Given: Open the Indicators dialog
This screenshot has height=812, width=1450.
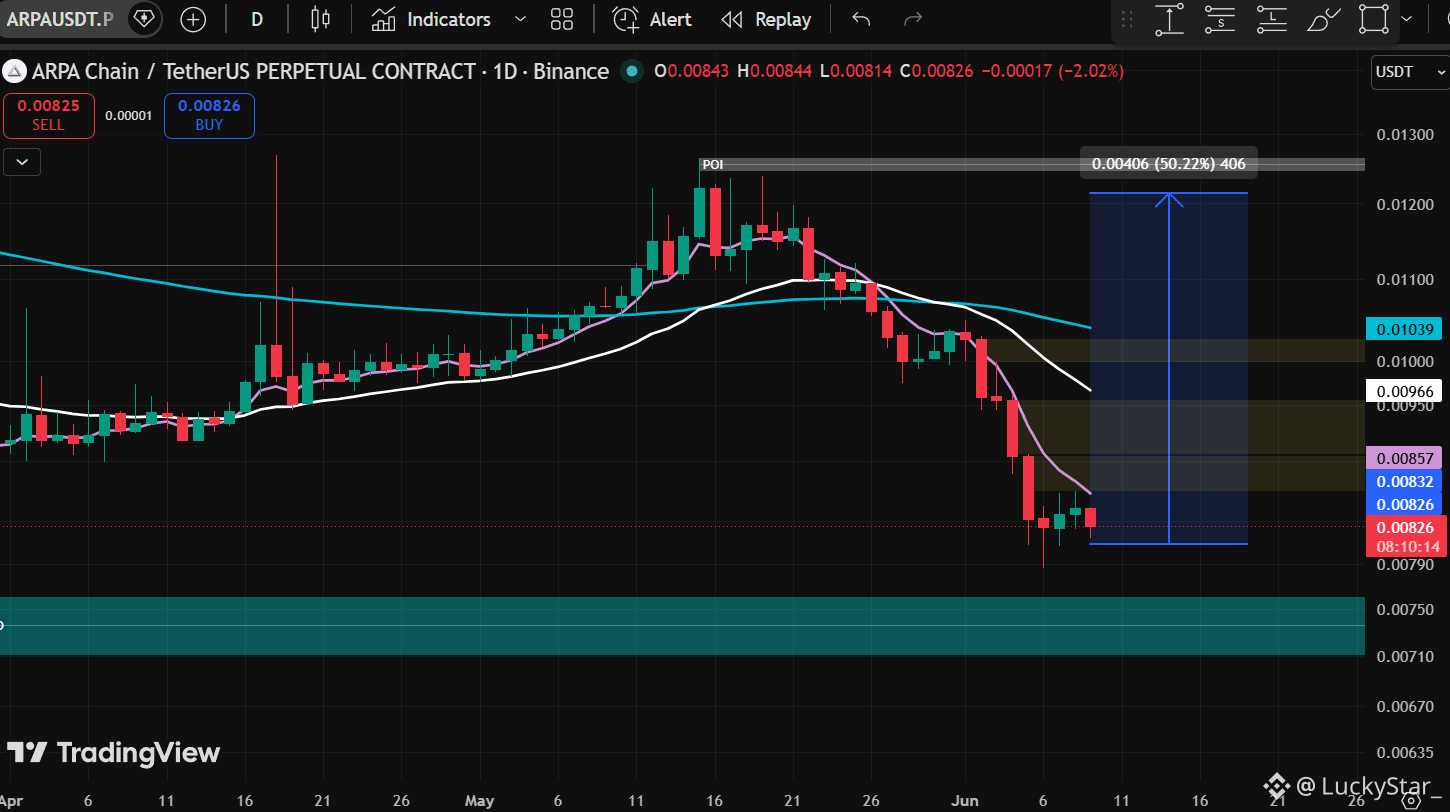Looking at the screenshot, I should [x=431, y=19].
